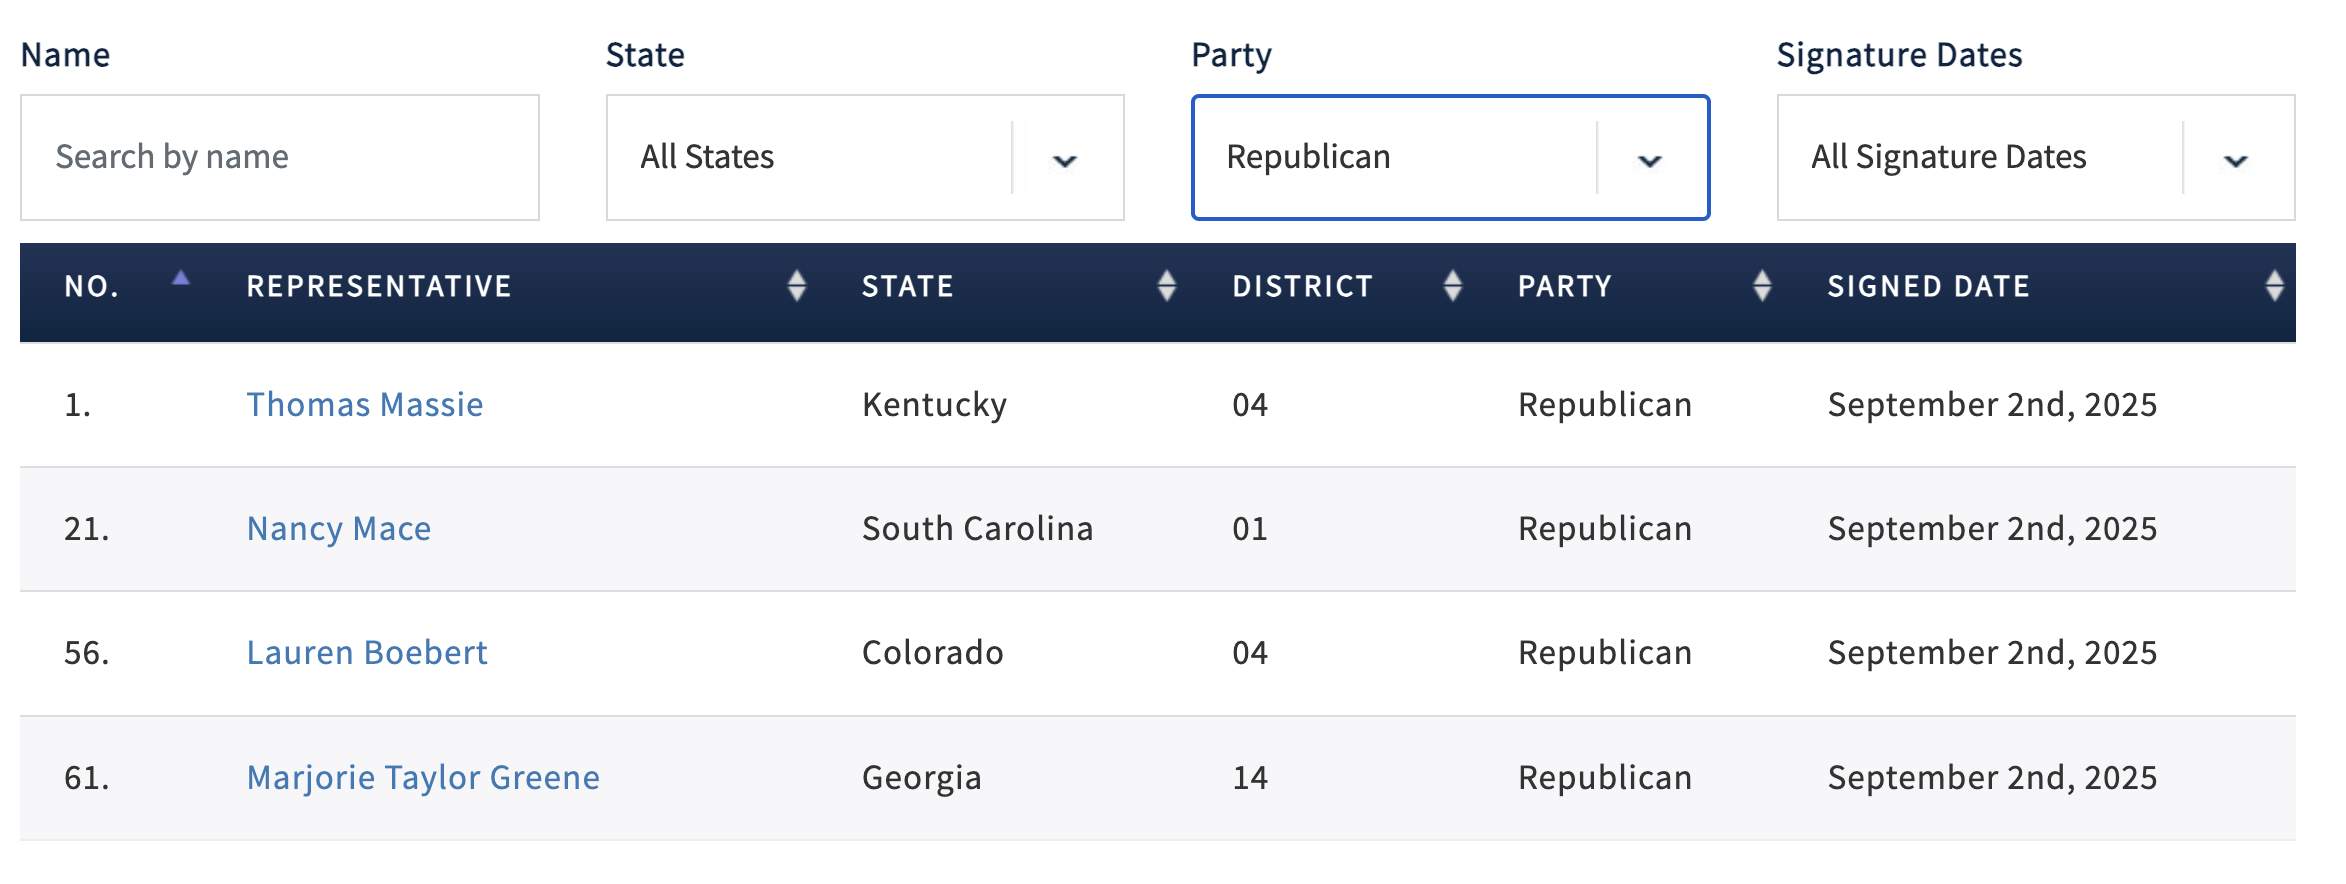Click the Party column sort arrows
Image resolution: width=2346 pixels, height=884 pixels.
(1762, 286)
